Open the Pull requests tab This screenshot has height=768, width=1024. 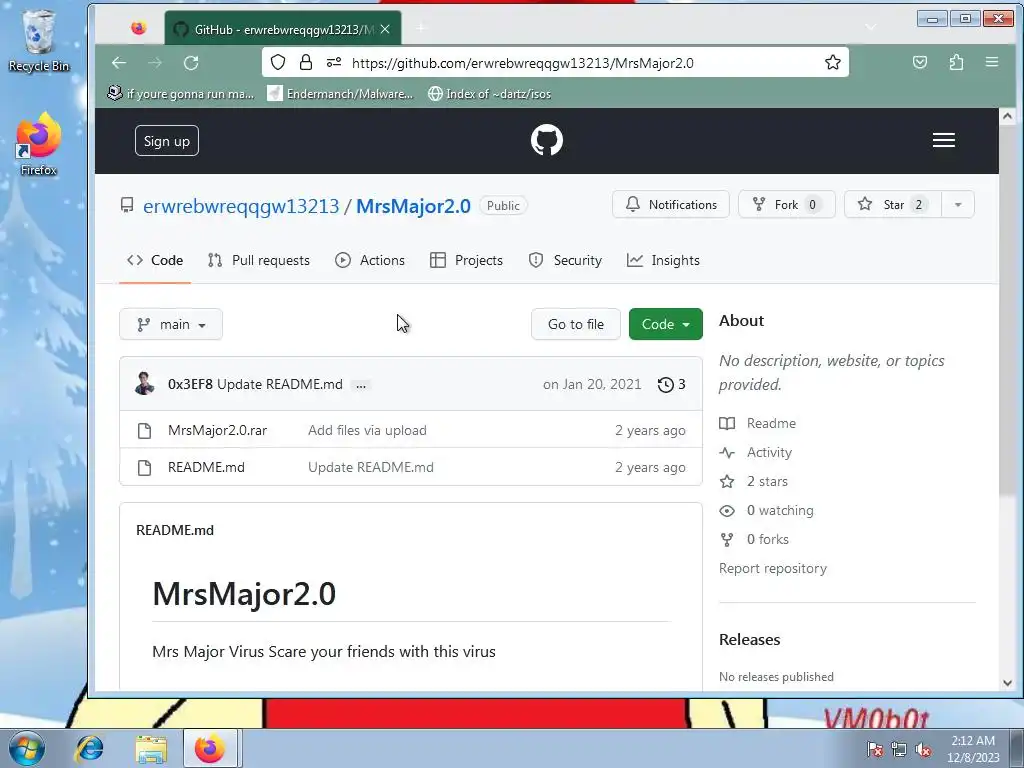[259, 261]
